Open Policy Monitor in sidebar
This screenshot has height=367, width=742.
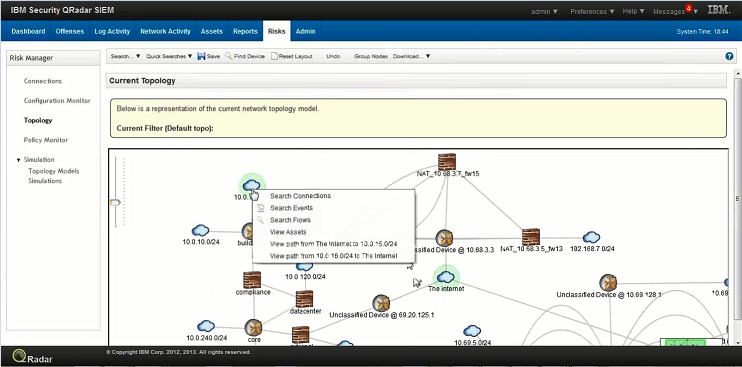pos(46,140)
